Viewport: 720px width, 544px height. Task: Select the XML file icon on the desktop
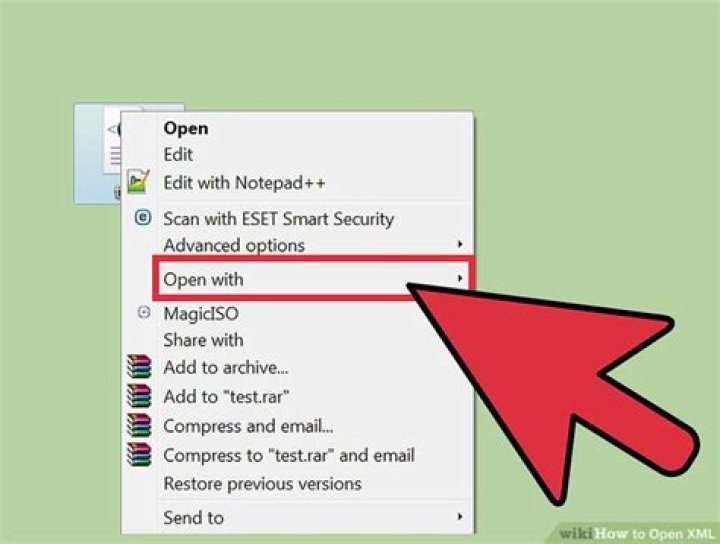click(x=97, y=153)
